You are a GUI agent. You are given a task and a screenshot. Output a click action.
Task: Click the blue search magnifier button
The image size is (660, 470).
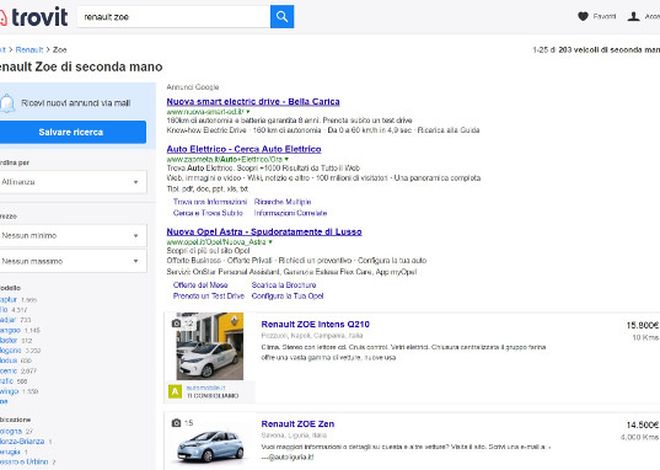click(282, 17)
